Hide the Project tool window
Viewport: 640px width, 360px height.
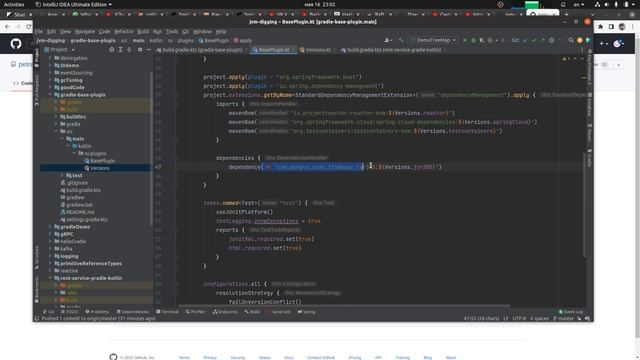149,49
